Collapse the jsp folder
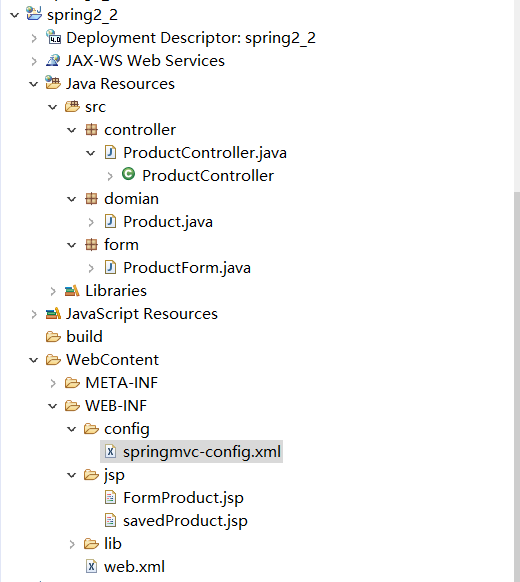This screenshot has height=582, width=520. (72, 475)
